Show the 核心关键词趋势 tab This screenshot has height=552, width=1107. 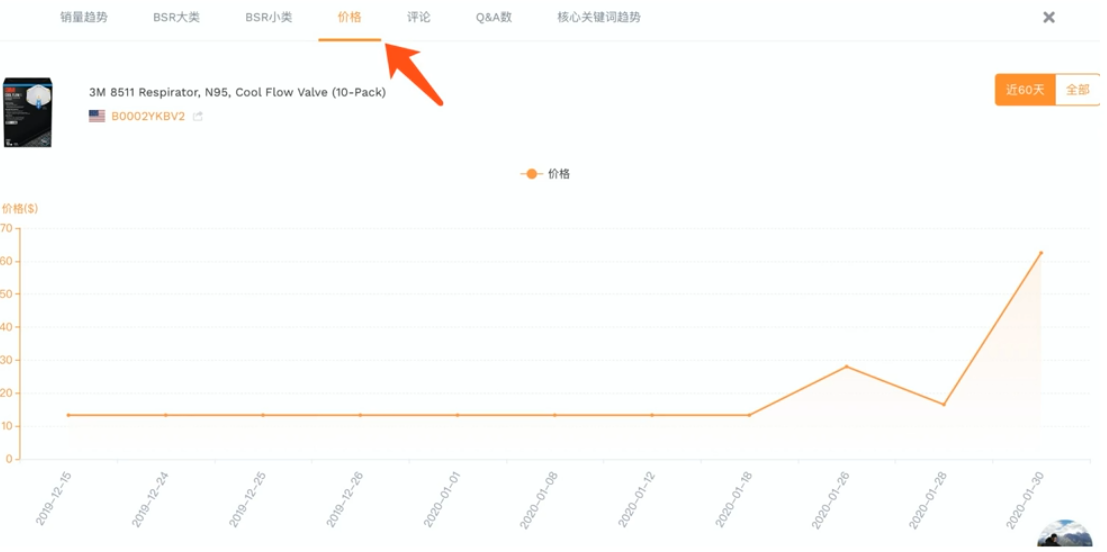[599, 18]
